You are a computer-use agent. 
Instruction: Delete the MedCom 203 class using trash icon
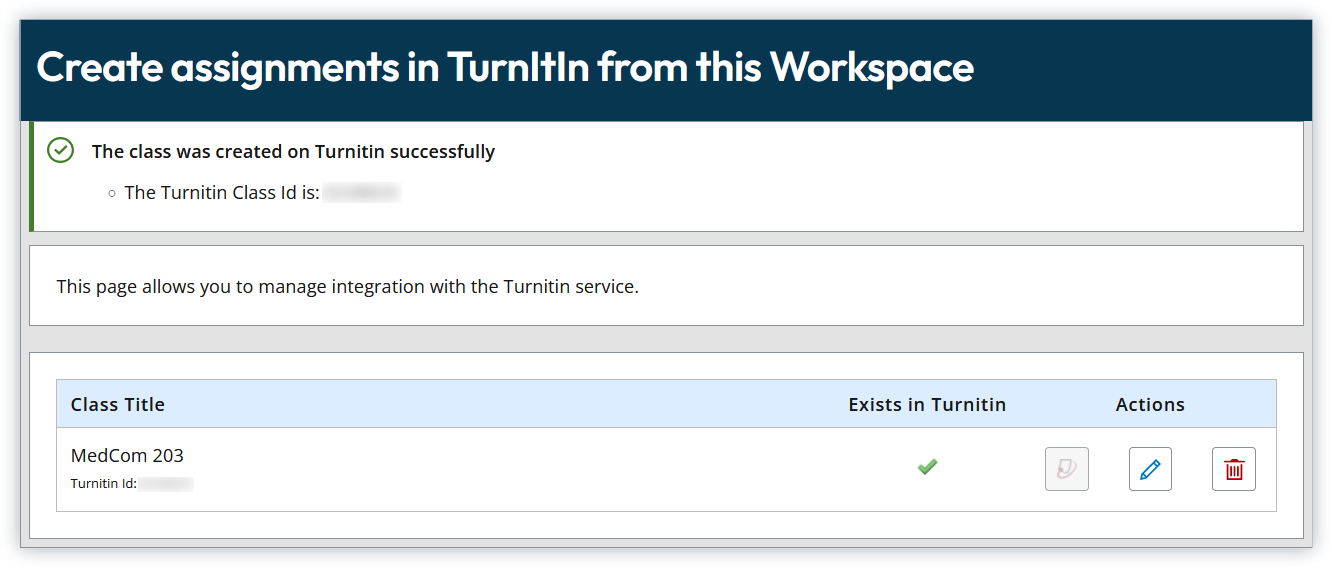(1234, 469)
